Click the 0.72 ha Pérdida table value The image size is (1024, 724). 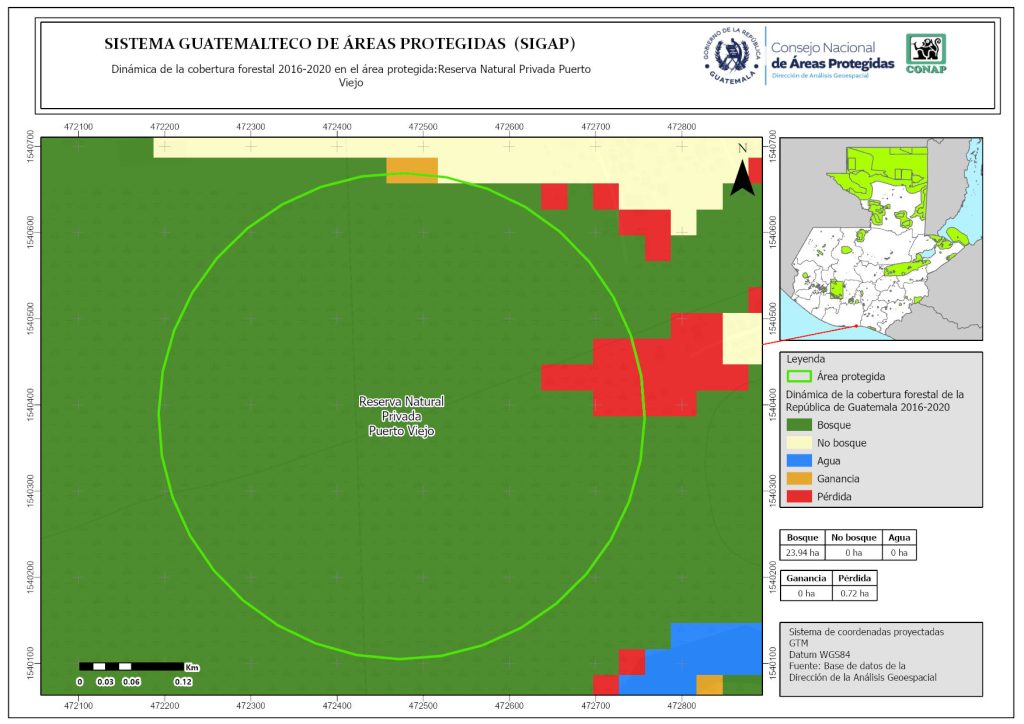pos(857,593)
